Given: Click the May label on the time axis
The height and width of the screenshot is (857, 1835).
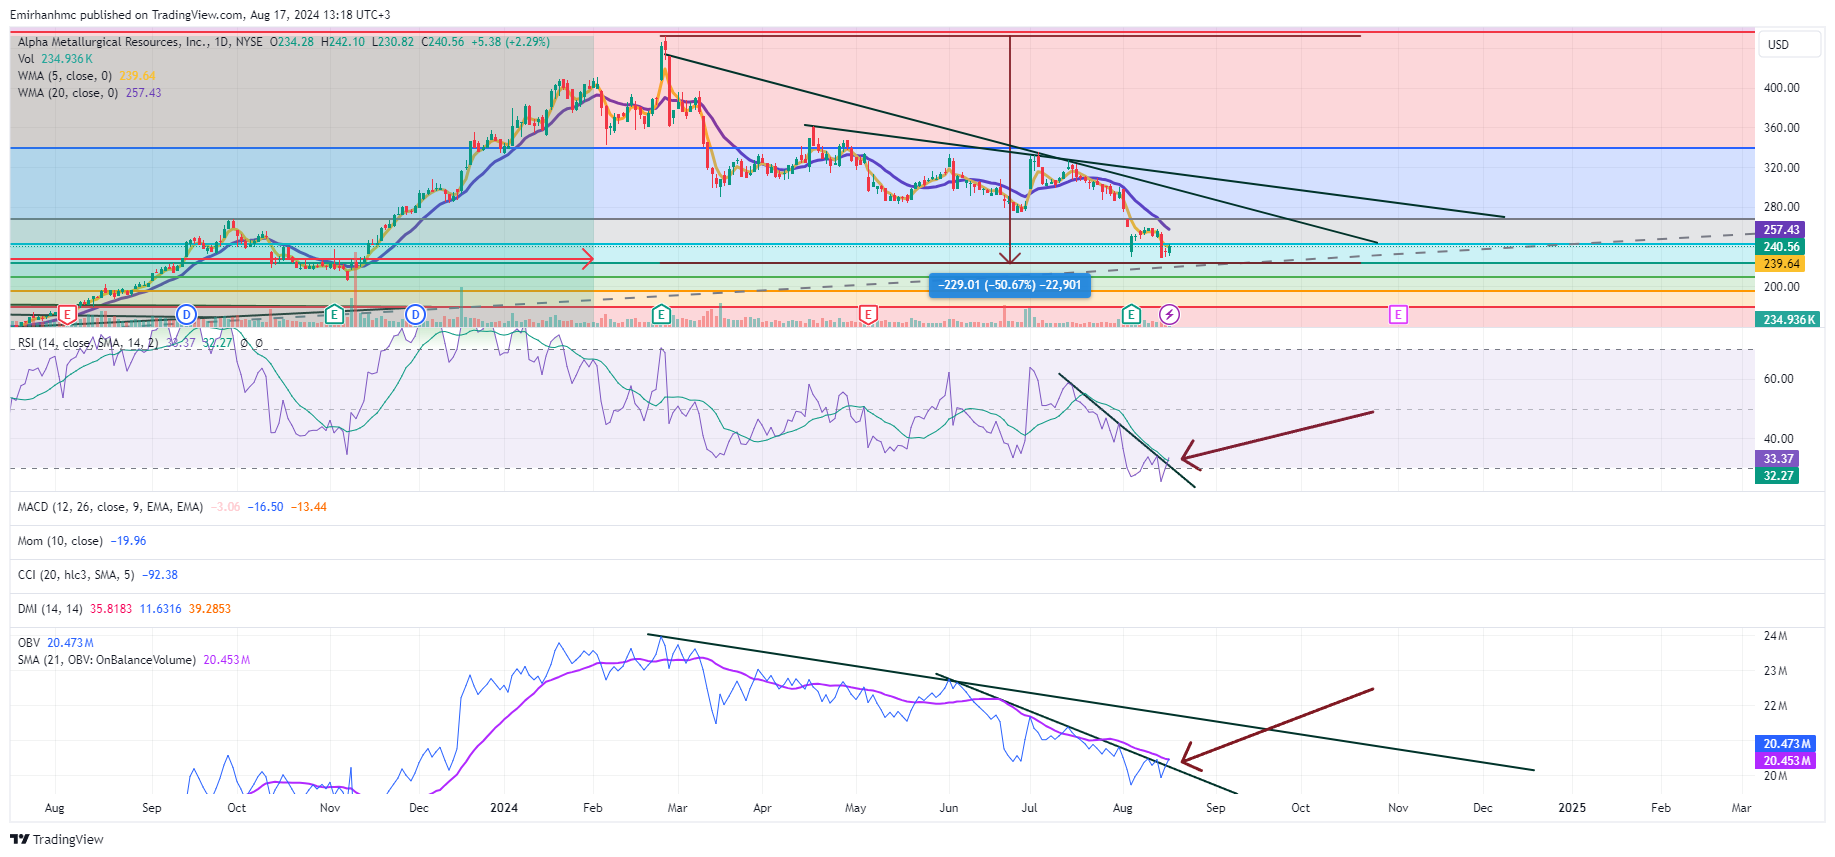Looking at the screenshot, I should click(855, 808).
